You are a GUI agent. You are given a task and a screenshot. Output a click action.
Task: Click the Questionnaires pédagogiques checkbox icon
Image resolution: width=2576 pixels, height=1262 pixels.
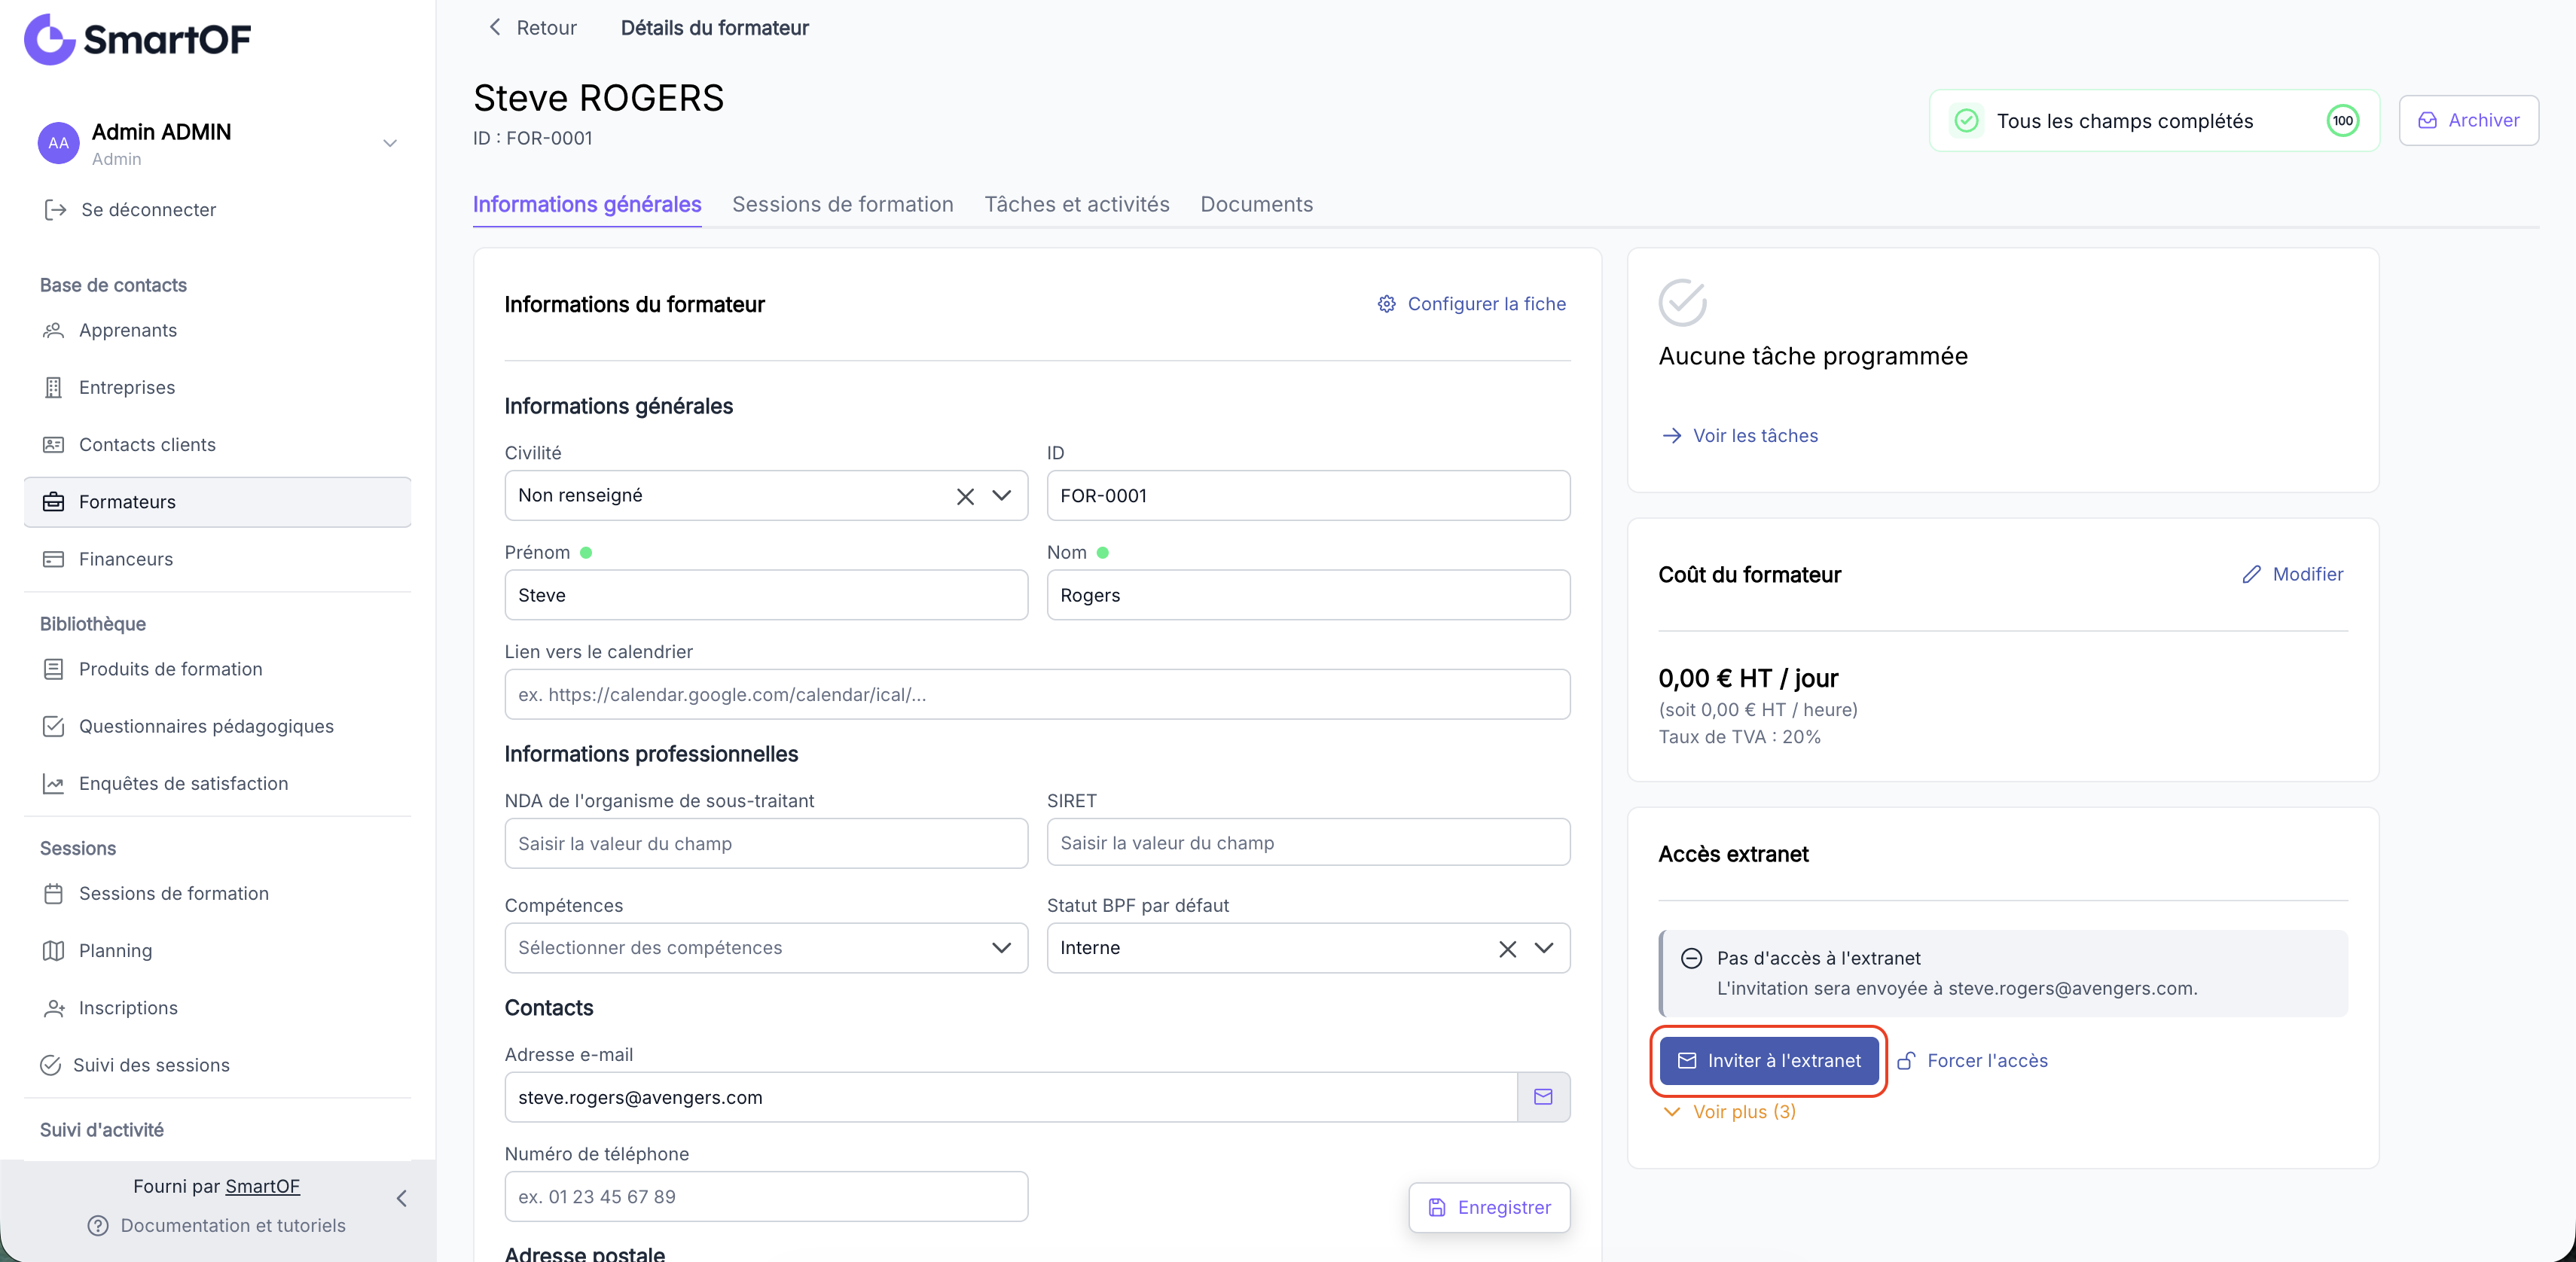pos(53,726)
